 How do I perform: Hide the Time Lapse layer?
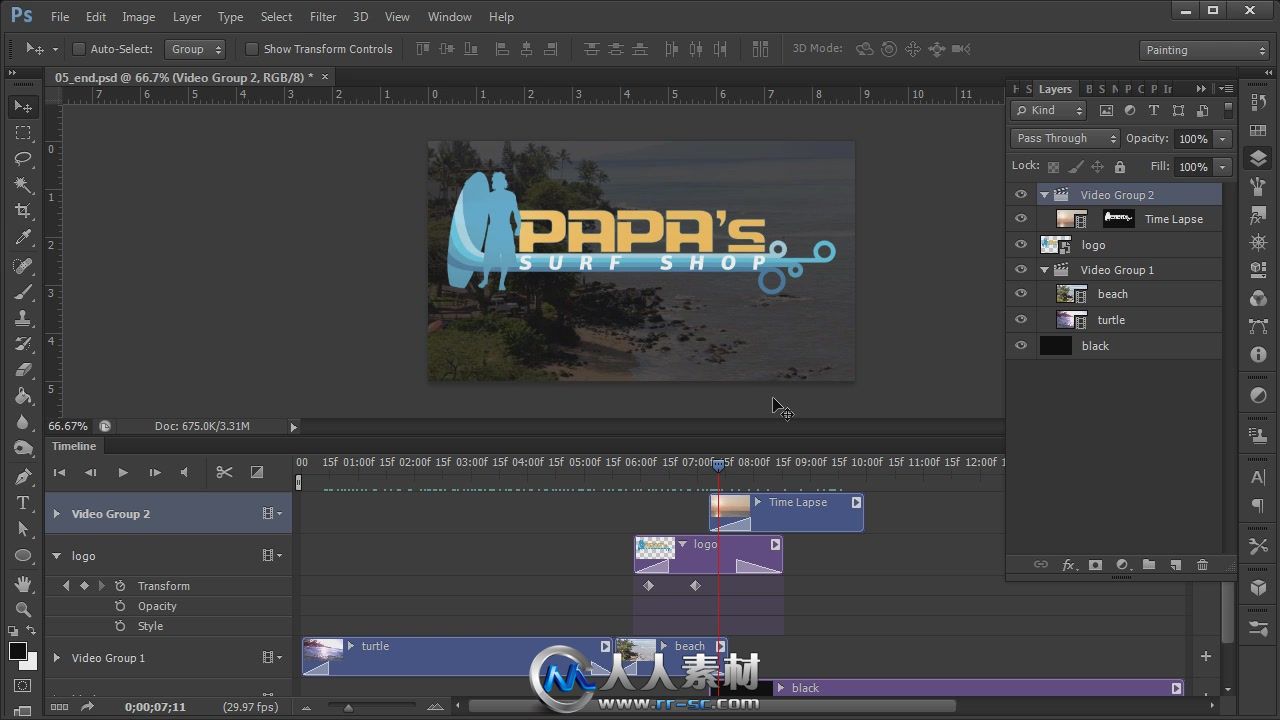(1021, 219)
